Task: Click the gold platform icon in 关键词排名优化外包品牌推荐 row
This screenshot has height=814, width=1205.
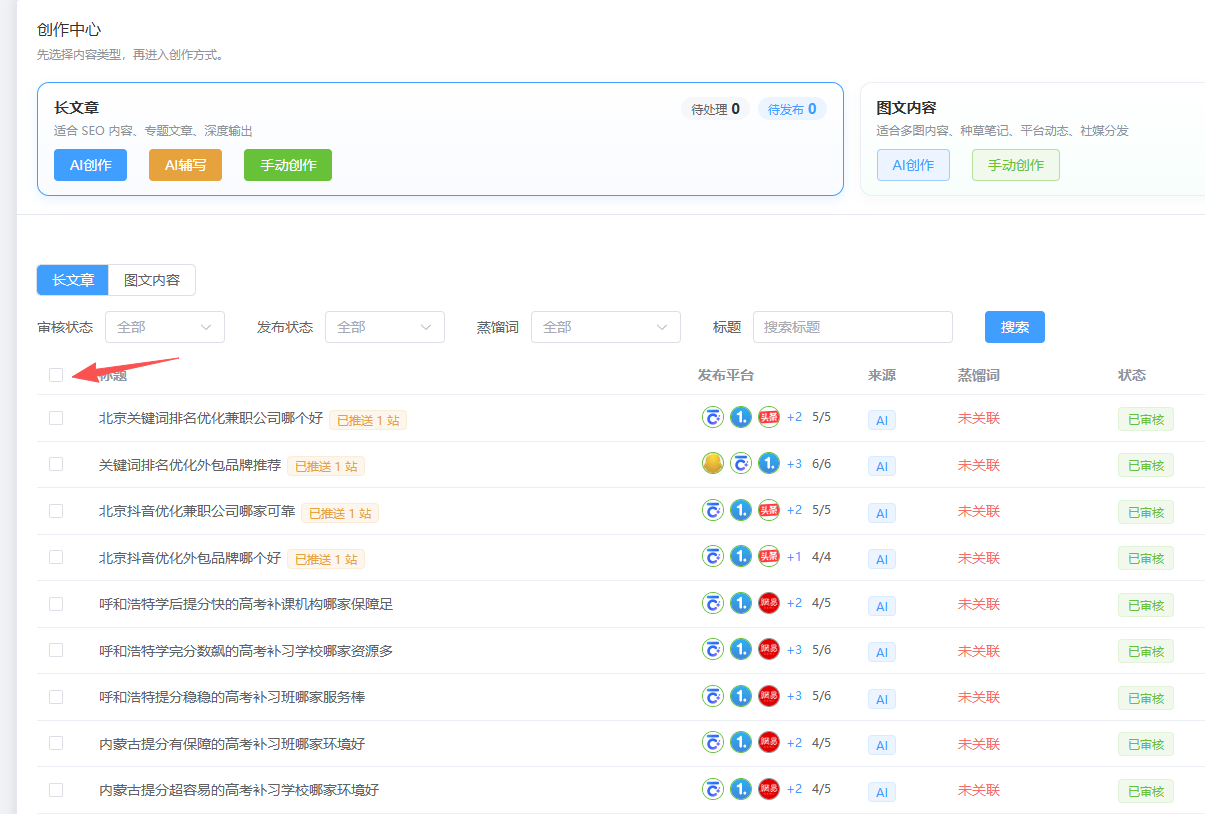Action: pyautogui.click(x=713, y=463)
